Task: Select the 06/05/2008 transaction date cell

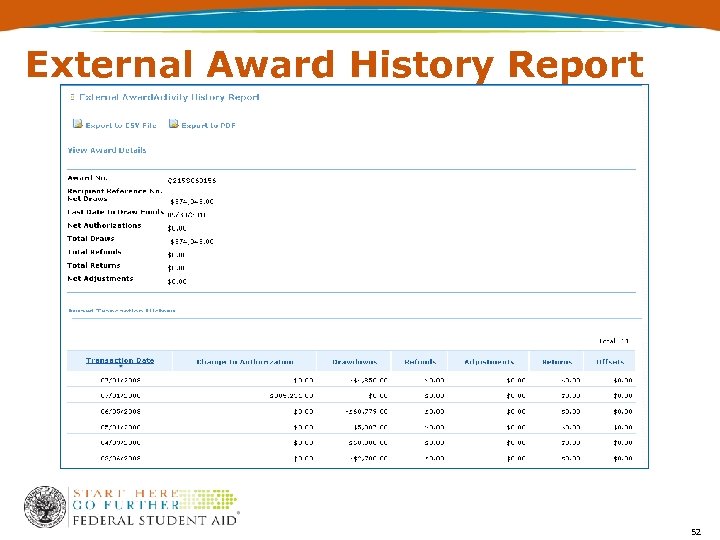Action: (x=120, y=411)
